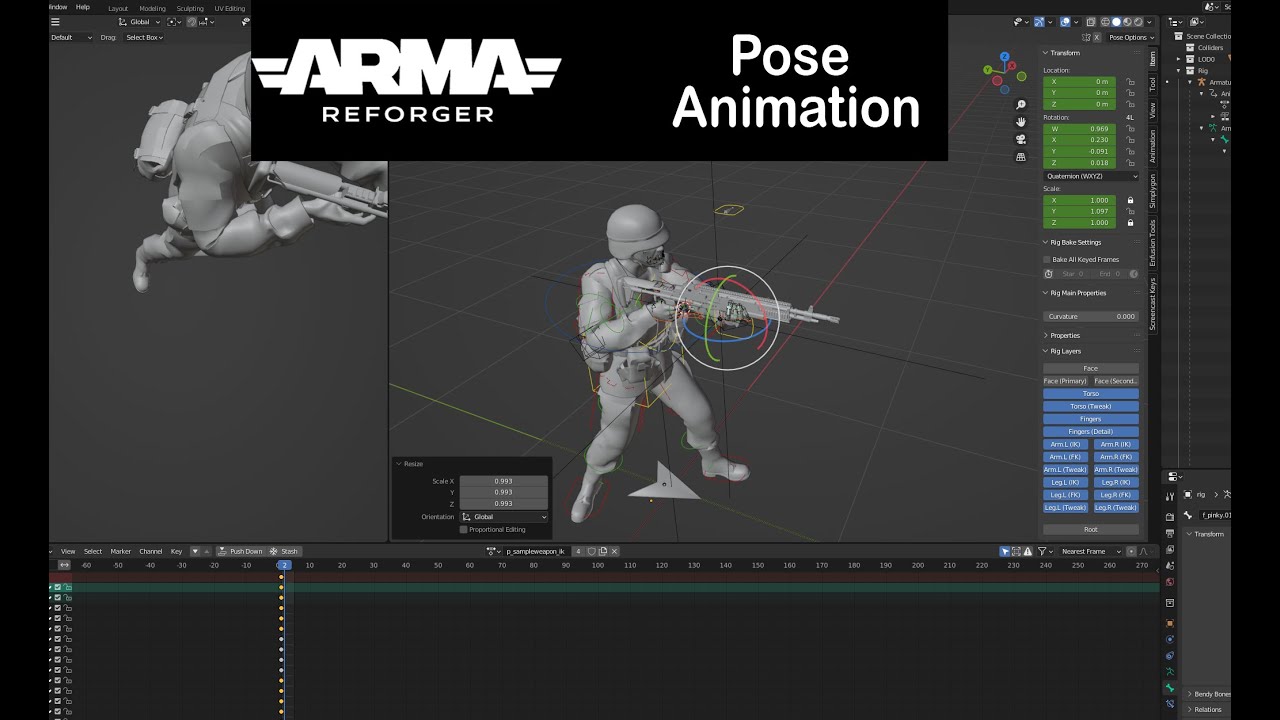Open Quaternion (WXYZ) rotation mode dropdown
The width and height of the screenshot is (1280, 720).
tap(1091, 176)
